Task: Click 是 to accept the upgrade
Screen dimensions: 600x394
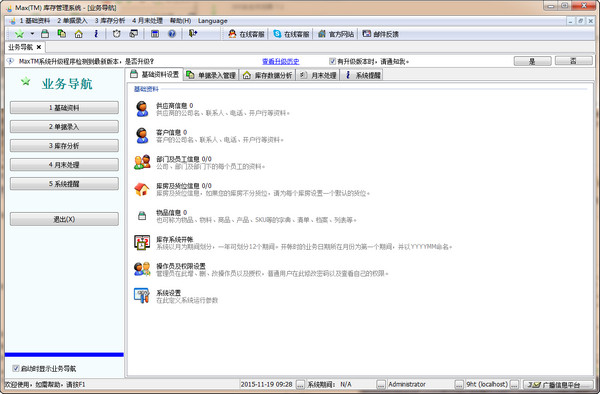Action: pyautogui.click(x=532, y=61)
